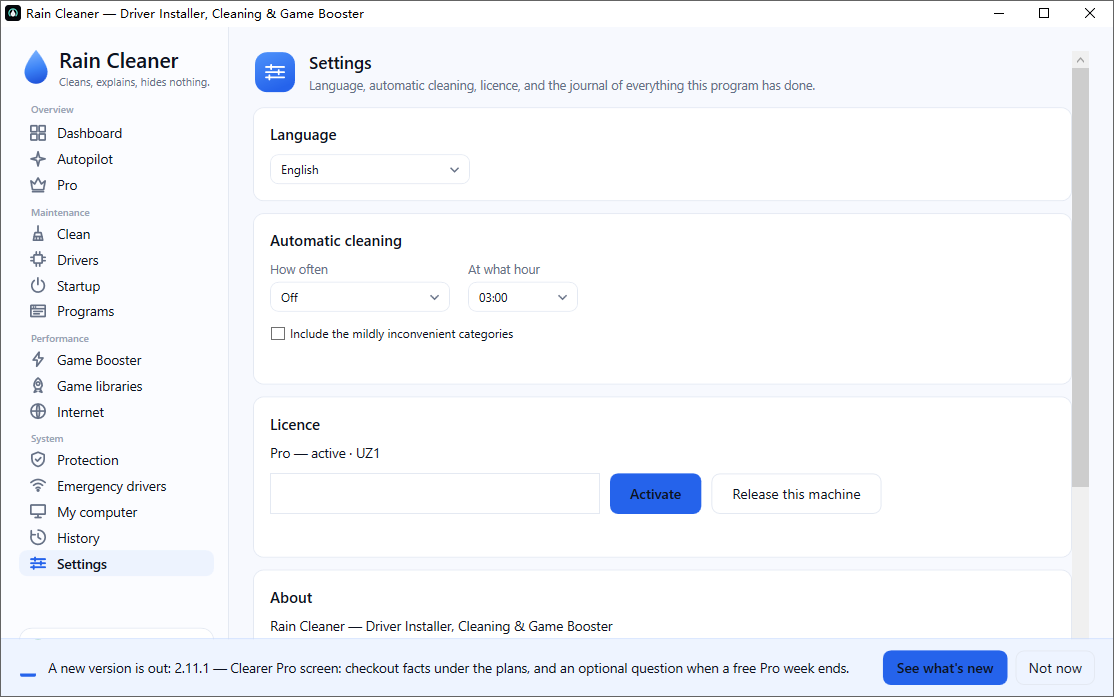Click See what's new button
This screenshot has height=697, width=1114.
[944, 668]
